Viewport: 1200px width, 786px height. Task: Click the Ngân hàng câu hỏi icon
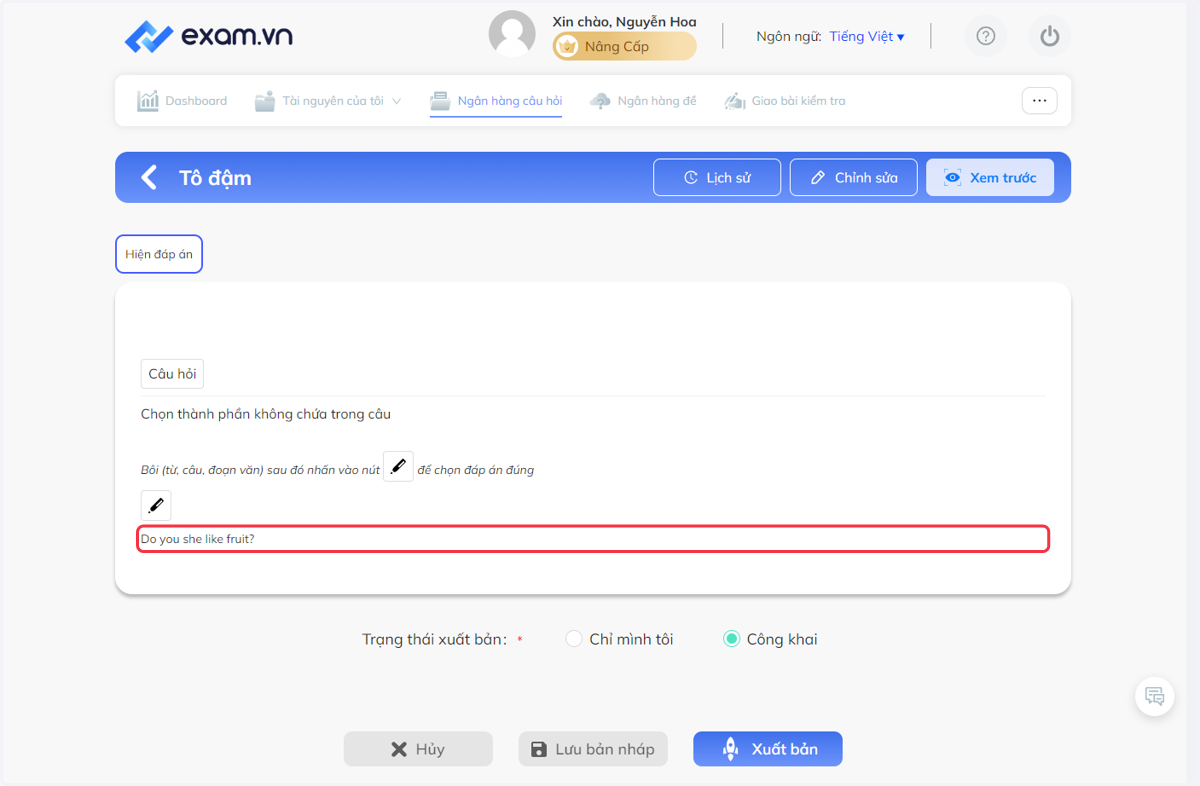[440, 101]
